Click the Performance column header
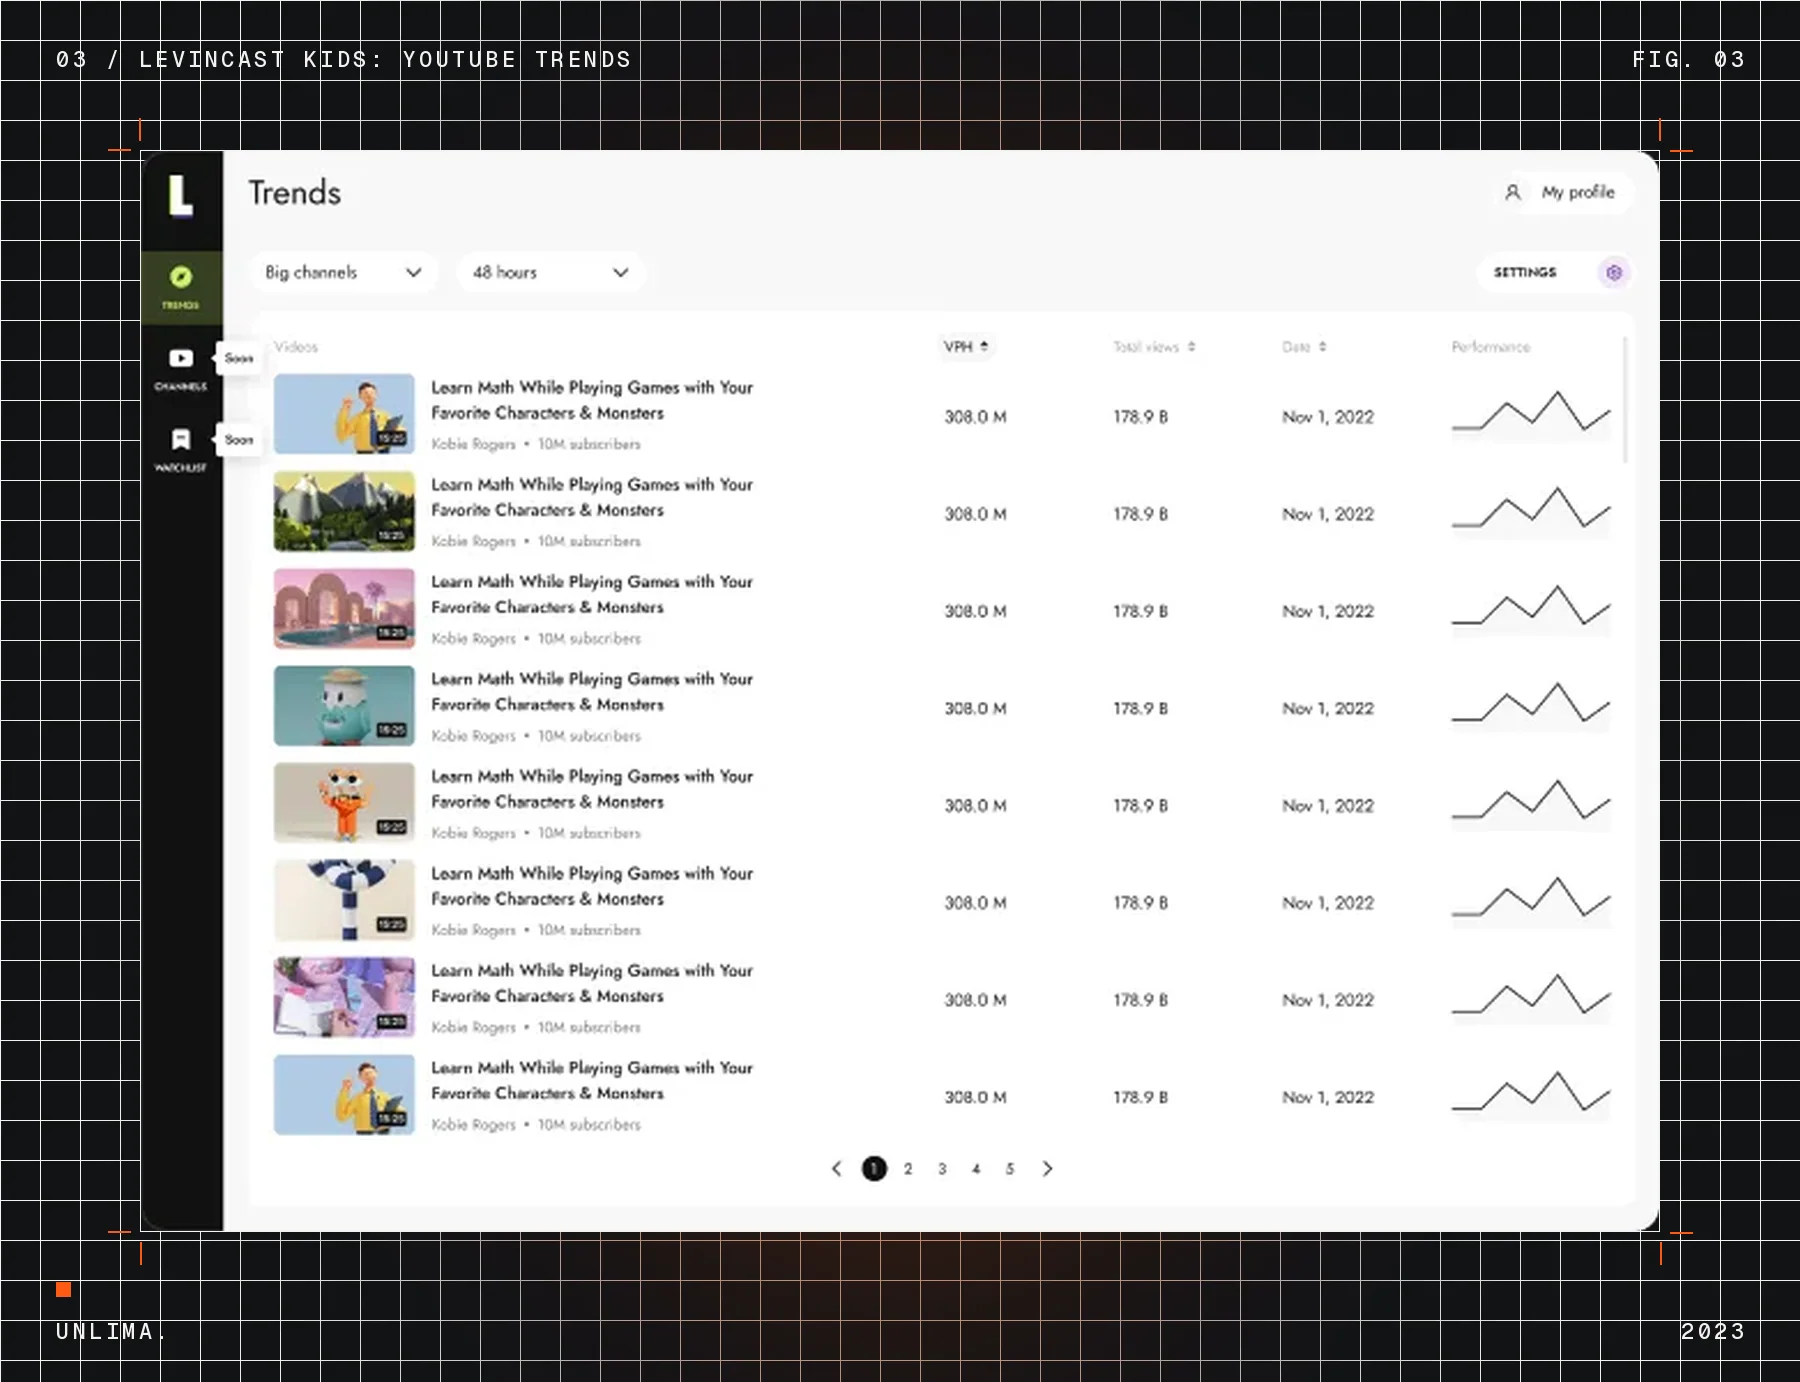Screen dimensions: 1800x1382 [1490, 347]
